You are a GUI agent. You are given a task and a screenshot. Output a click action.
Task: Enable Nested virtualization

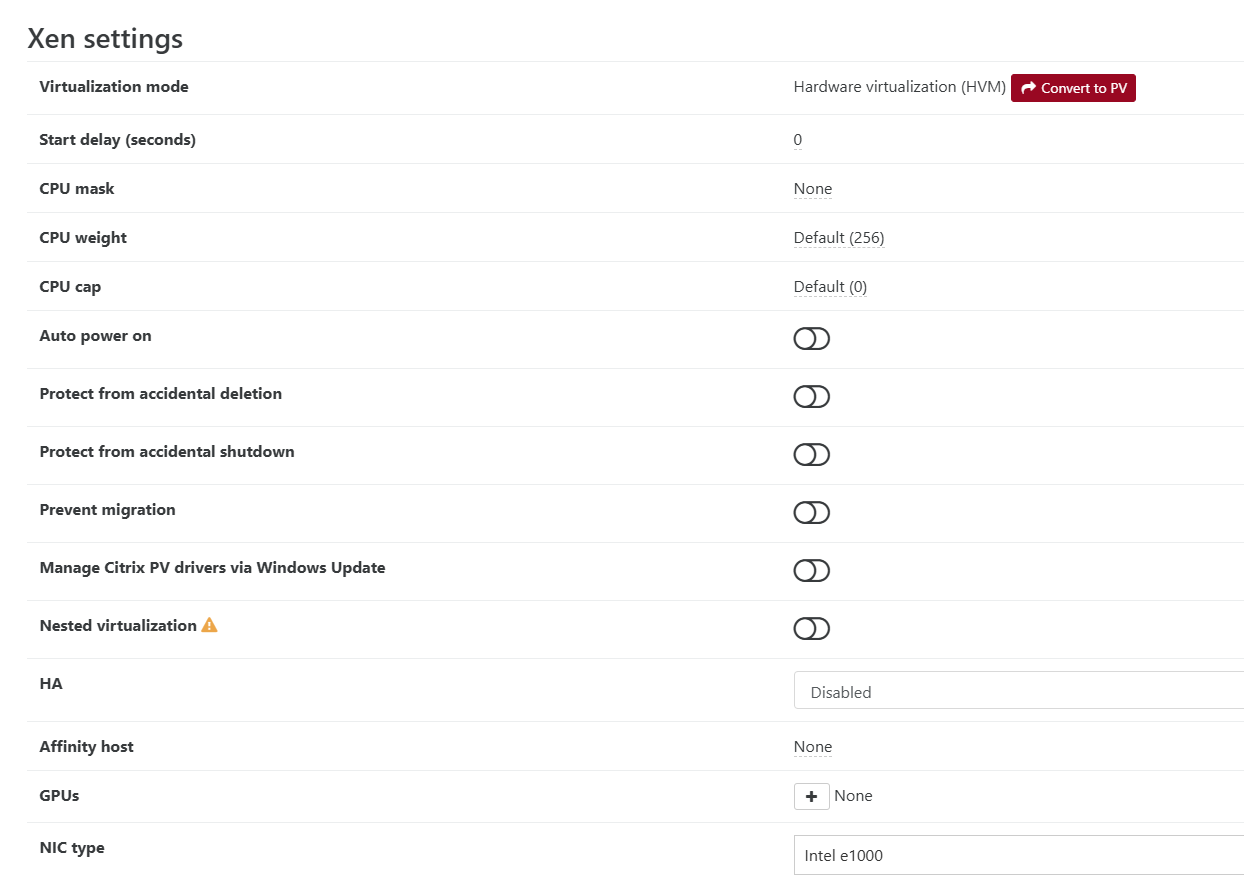point(811,628)
